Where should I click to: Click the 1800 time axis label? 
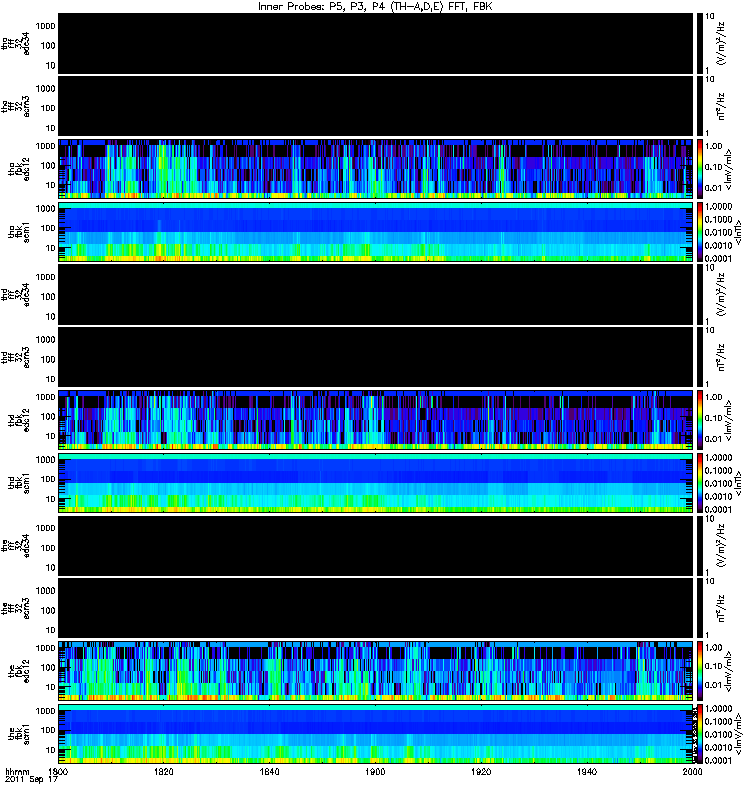58,771
